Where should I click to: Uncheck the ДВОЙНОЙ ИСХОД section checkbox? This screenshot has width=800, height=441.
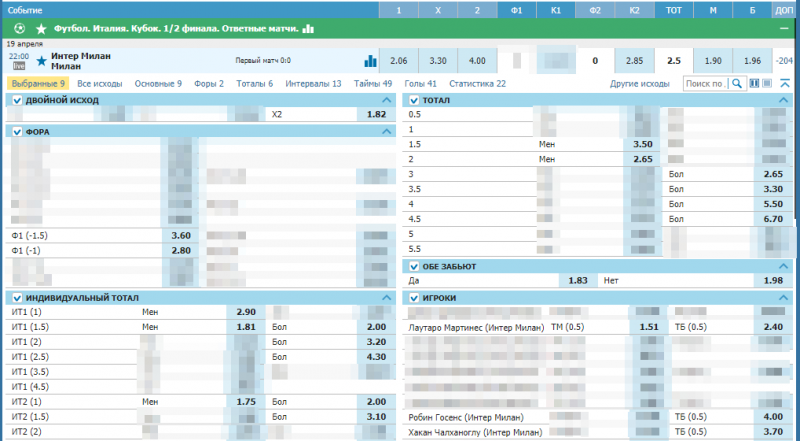click(17, 101)
